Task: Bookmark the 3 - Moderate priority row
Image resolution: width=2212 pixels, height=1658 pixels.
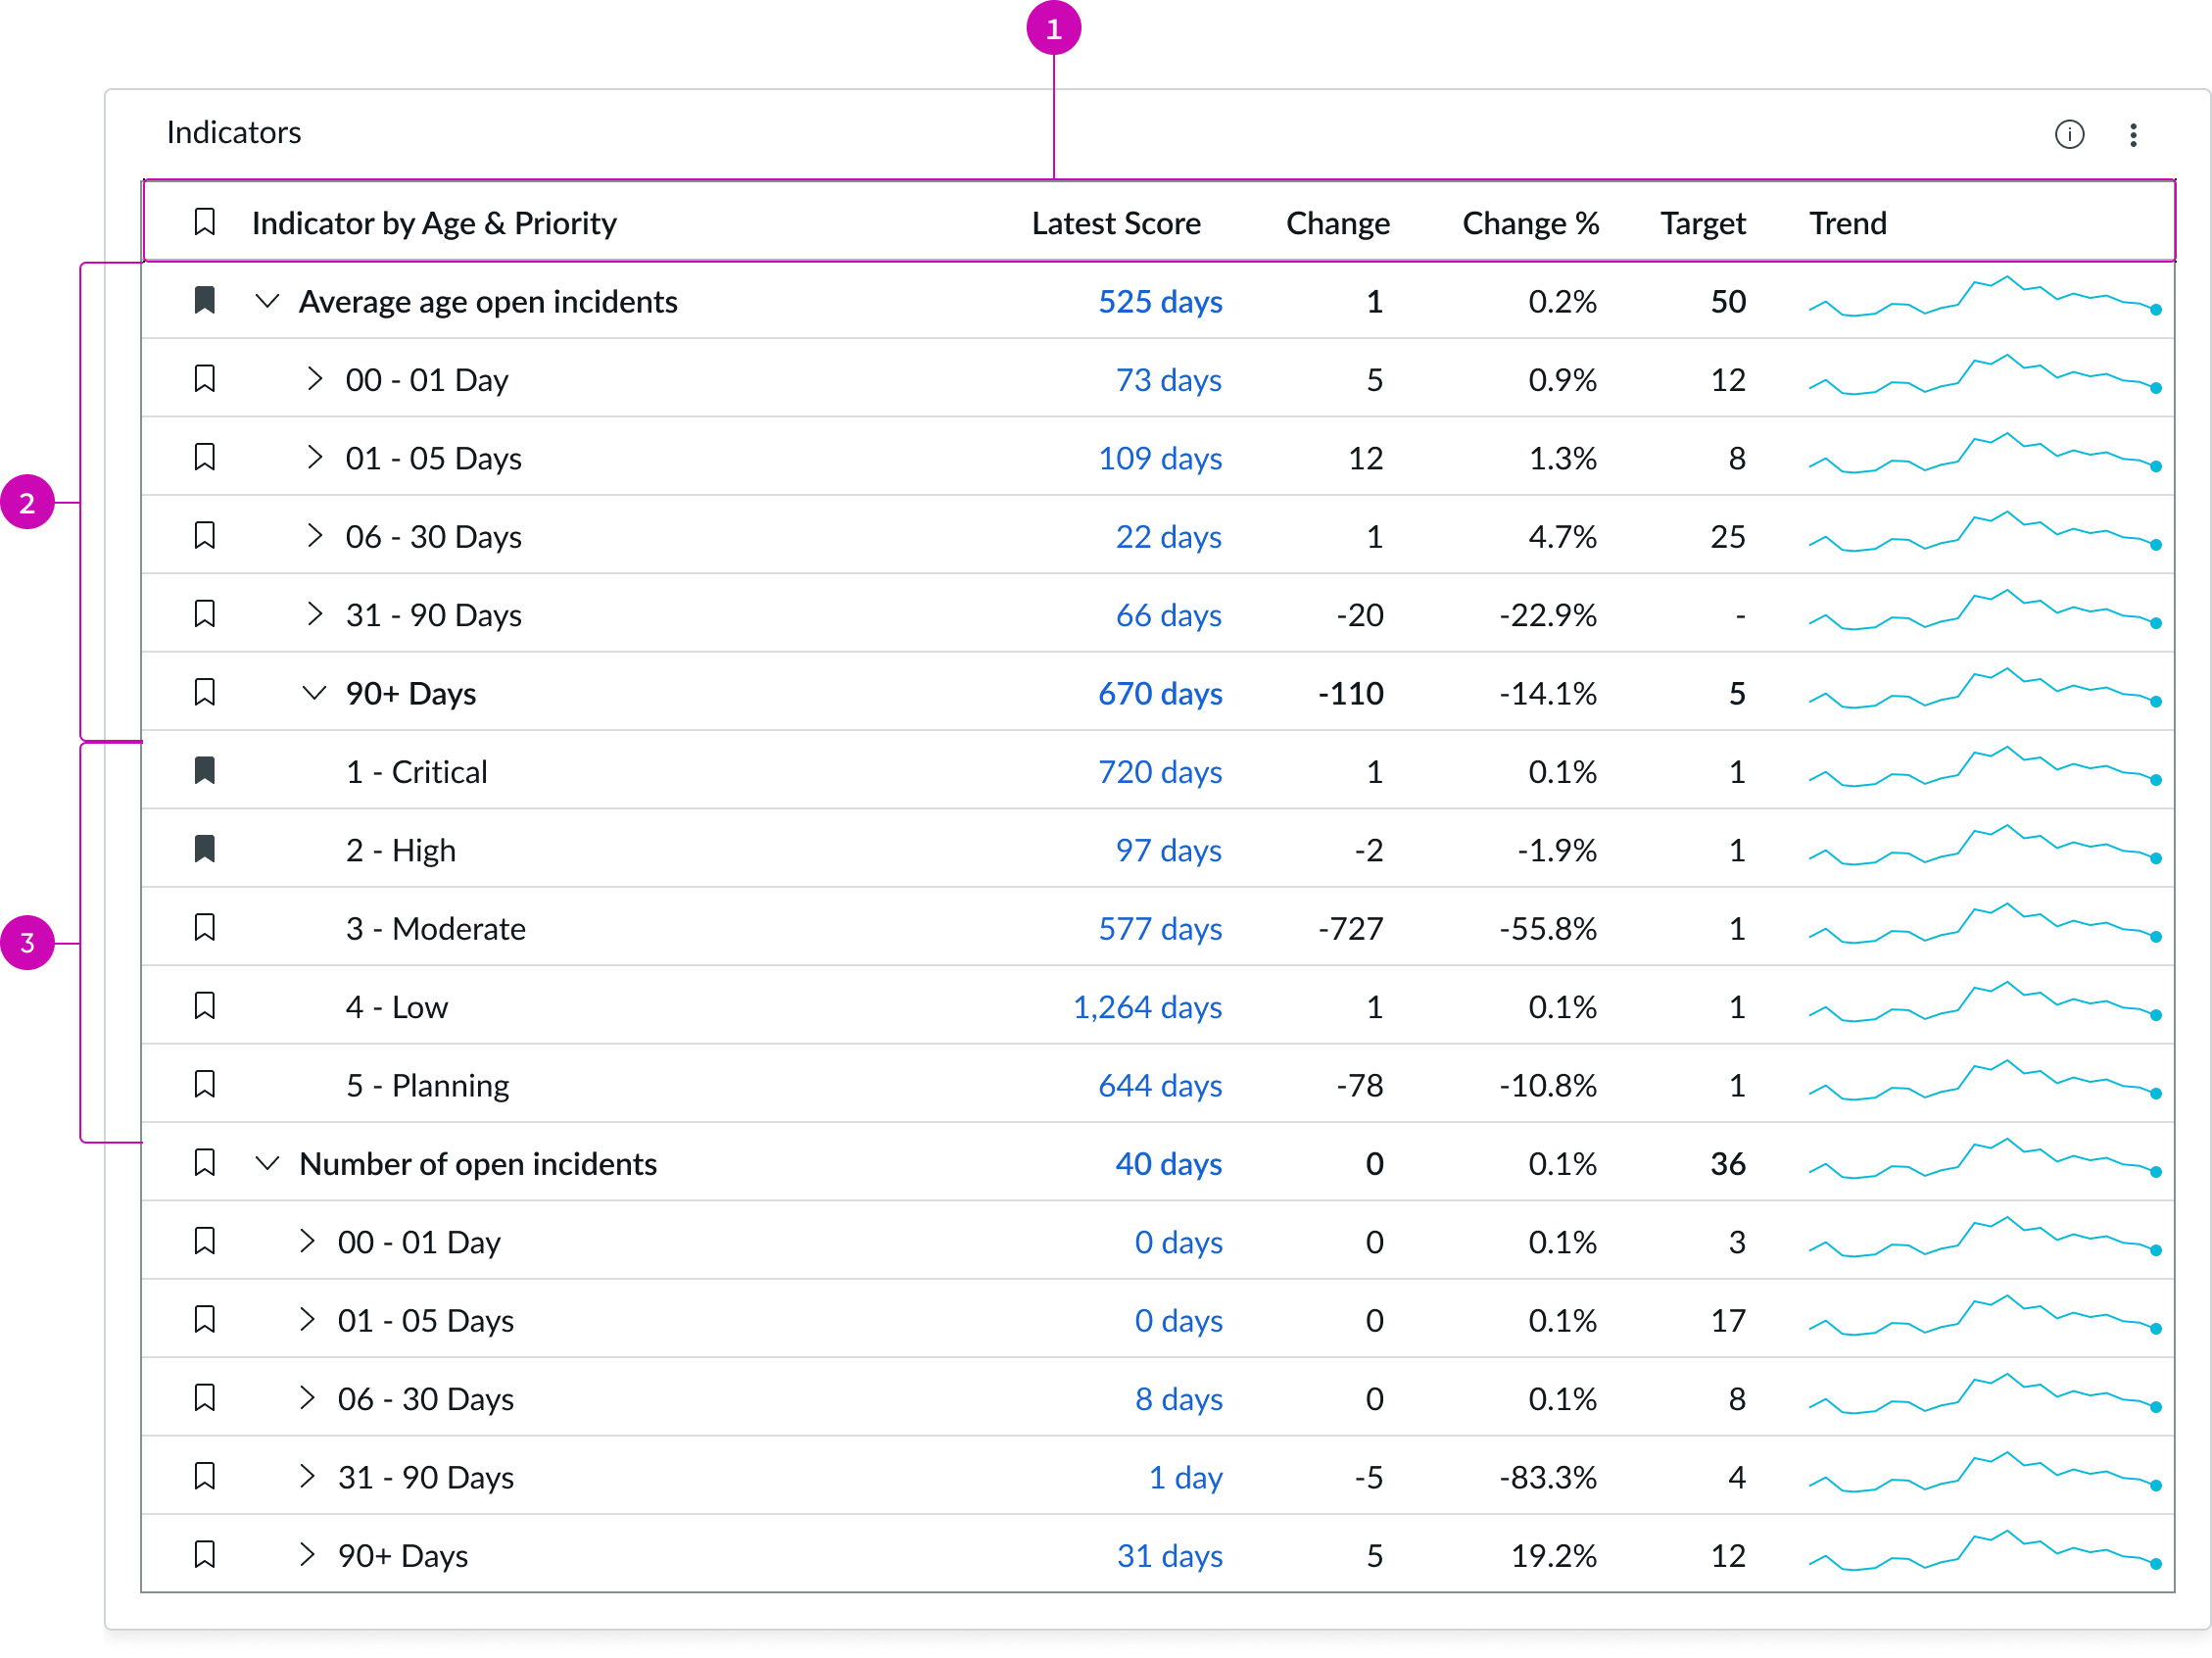Action: click(x=205, y=928)
